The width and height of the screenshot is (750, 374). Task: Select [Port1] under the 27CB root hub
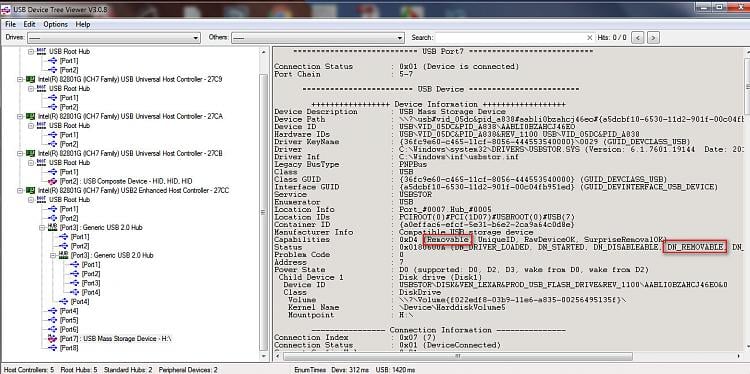(x=69, y=172)
